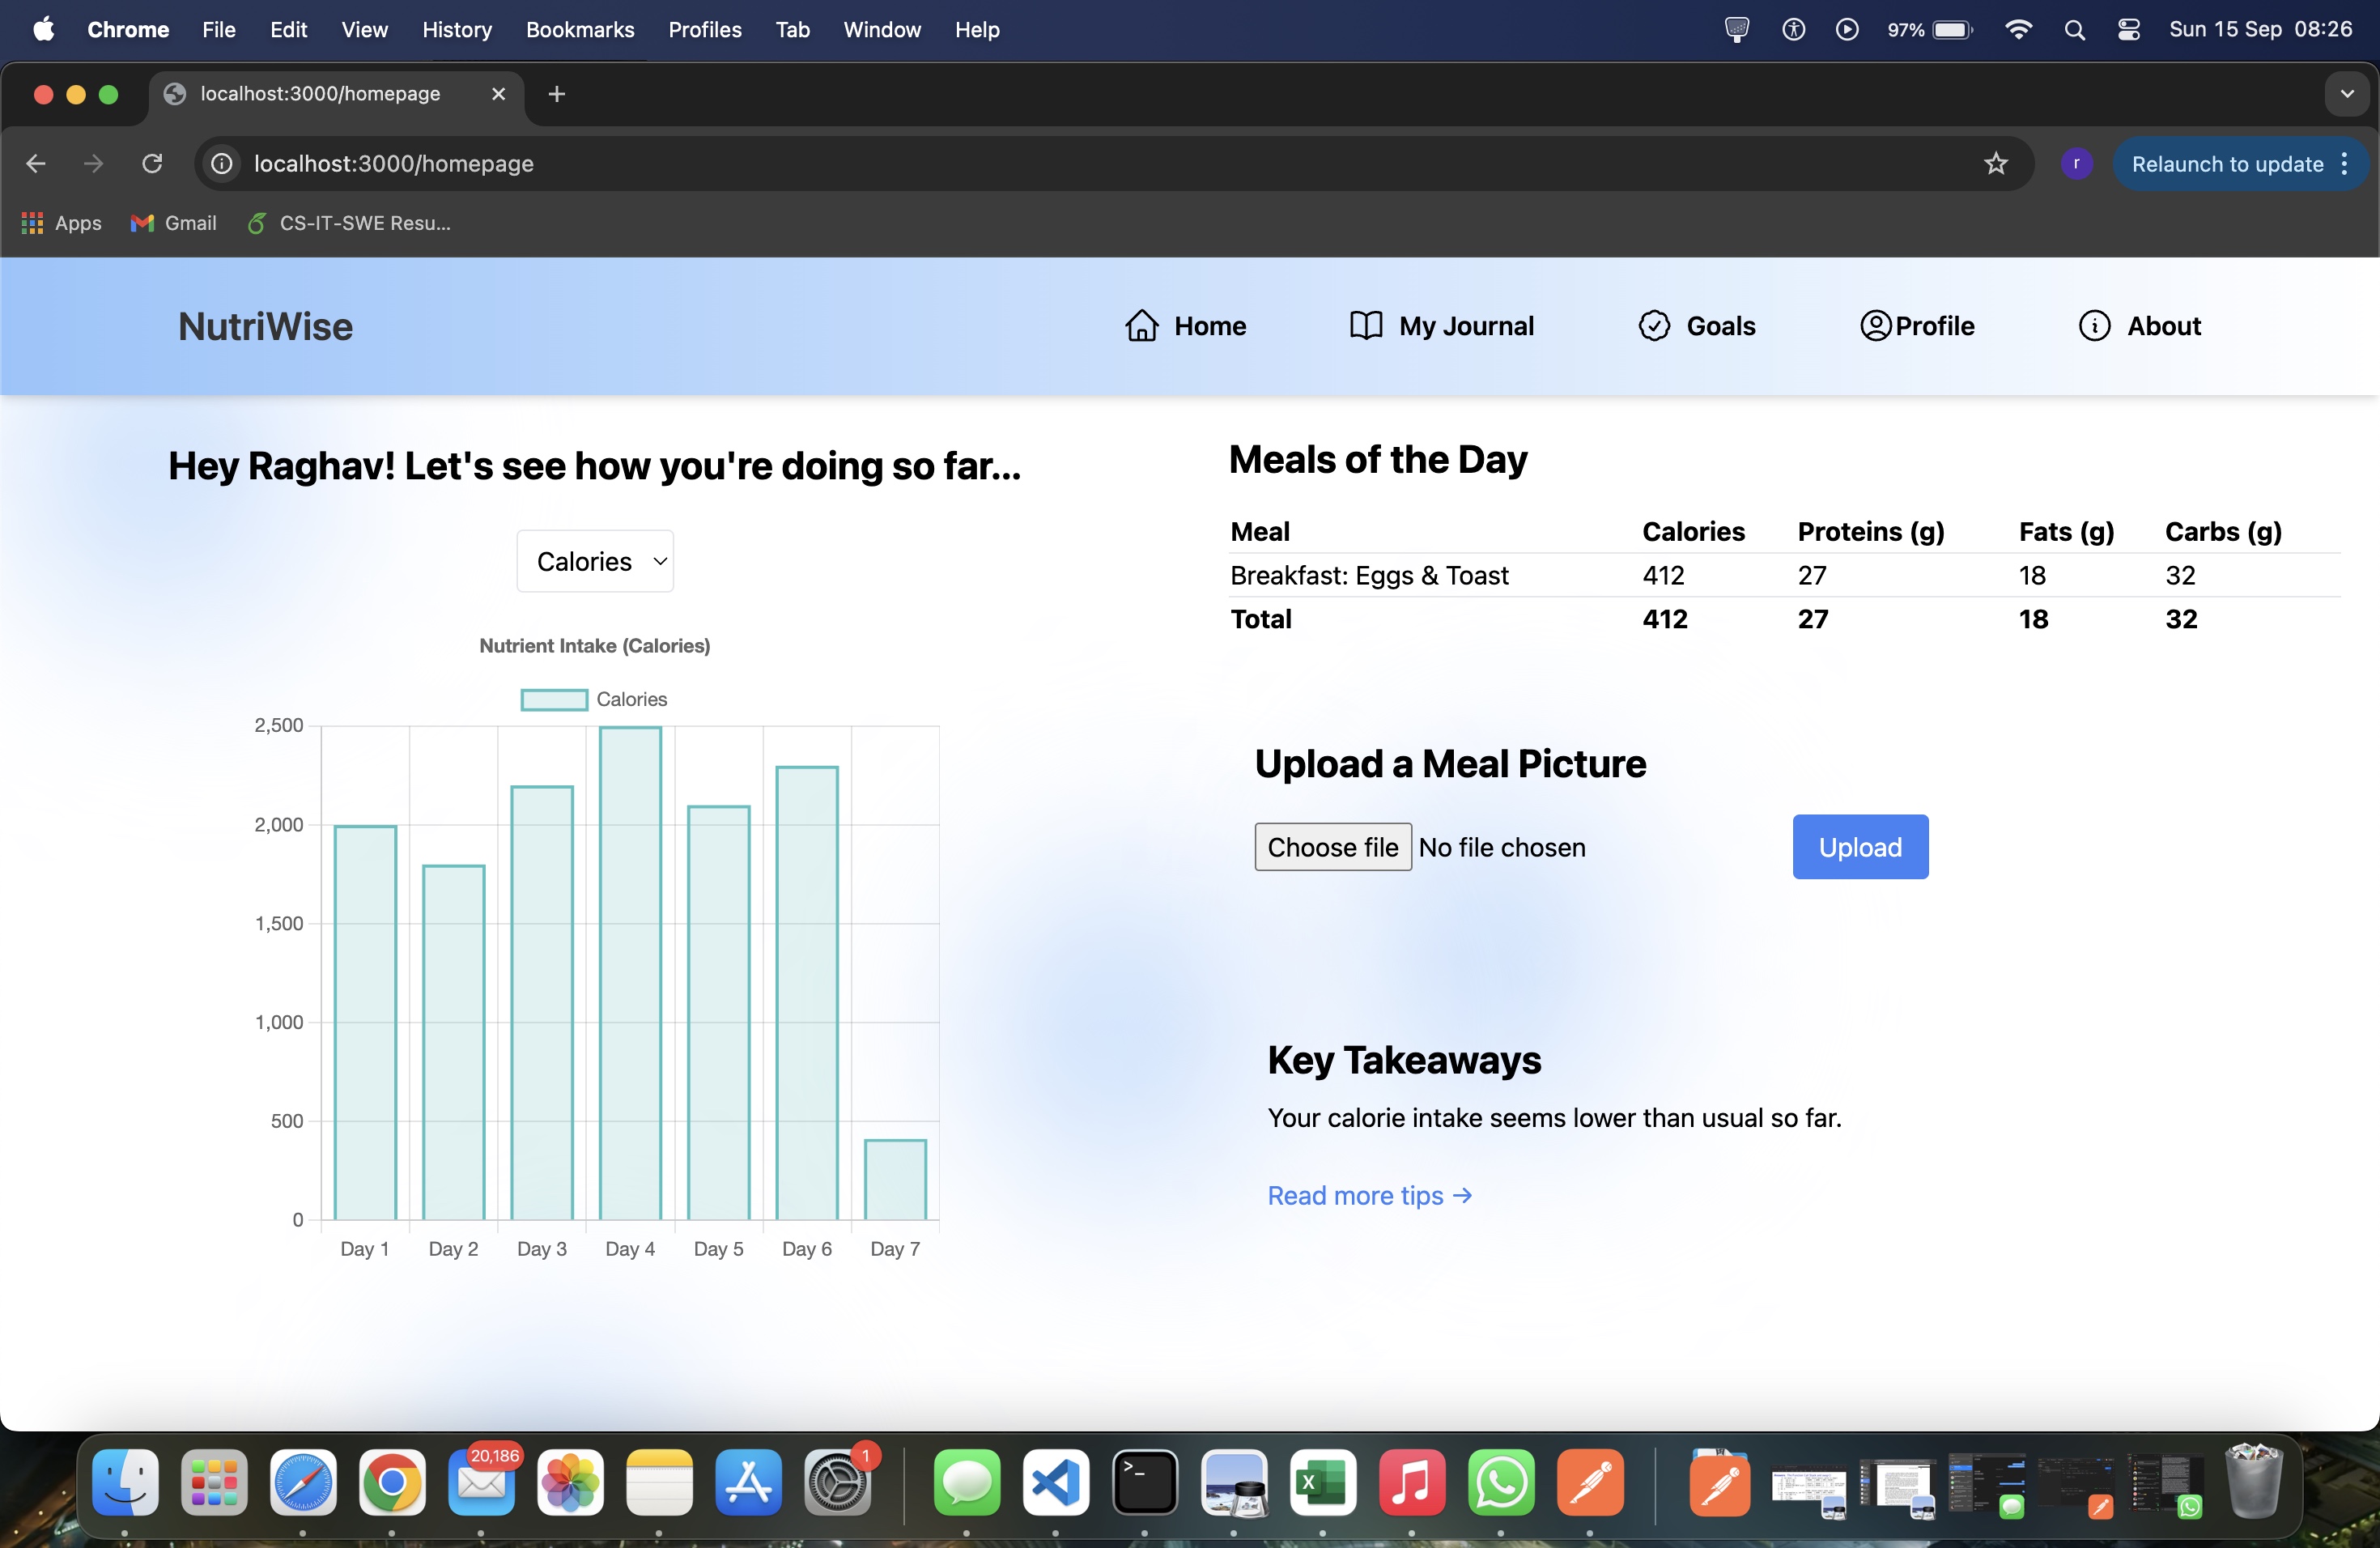Bookmark page with the star icon
This screenshot has width=2380, height=1548.
1995,164
